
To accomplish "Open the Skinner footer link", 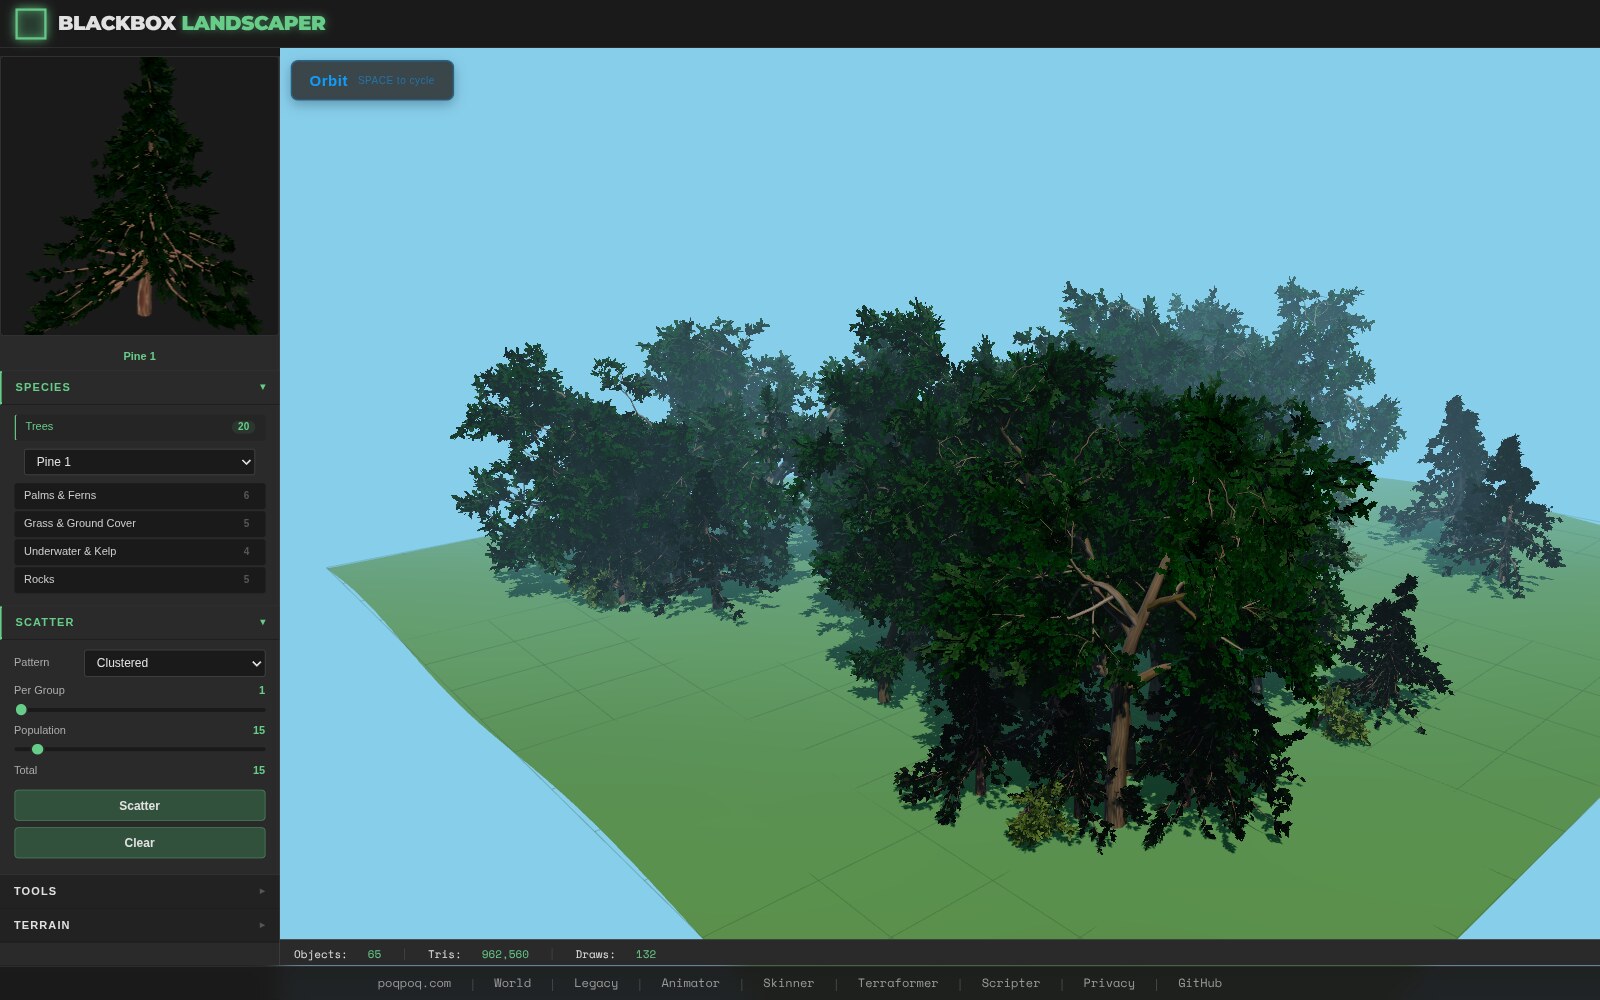I will 788,983.
